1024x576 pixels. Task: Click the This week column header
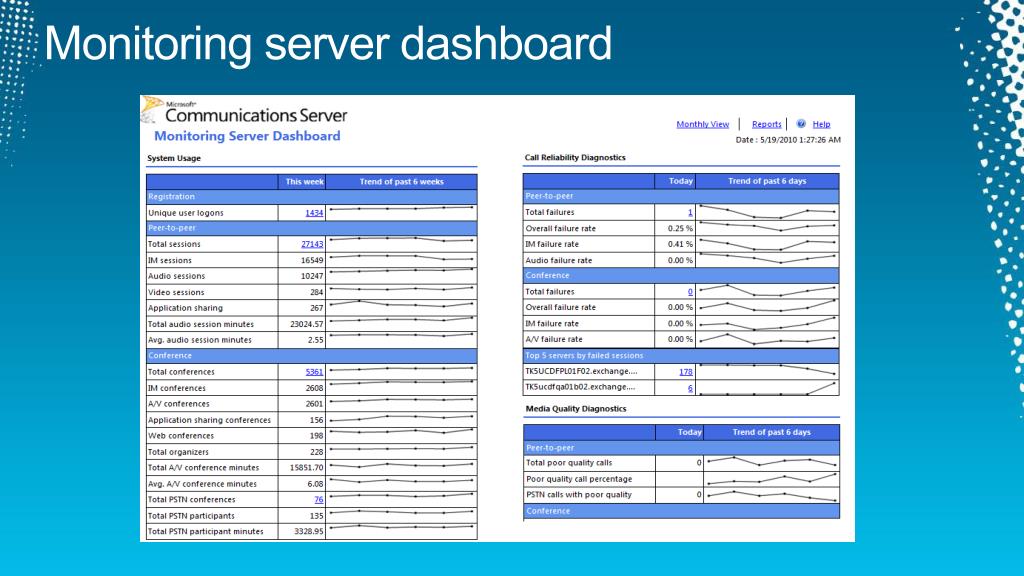coord(304,182)
